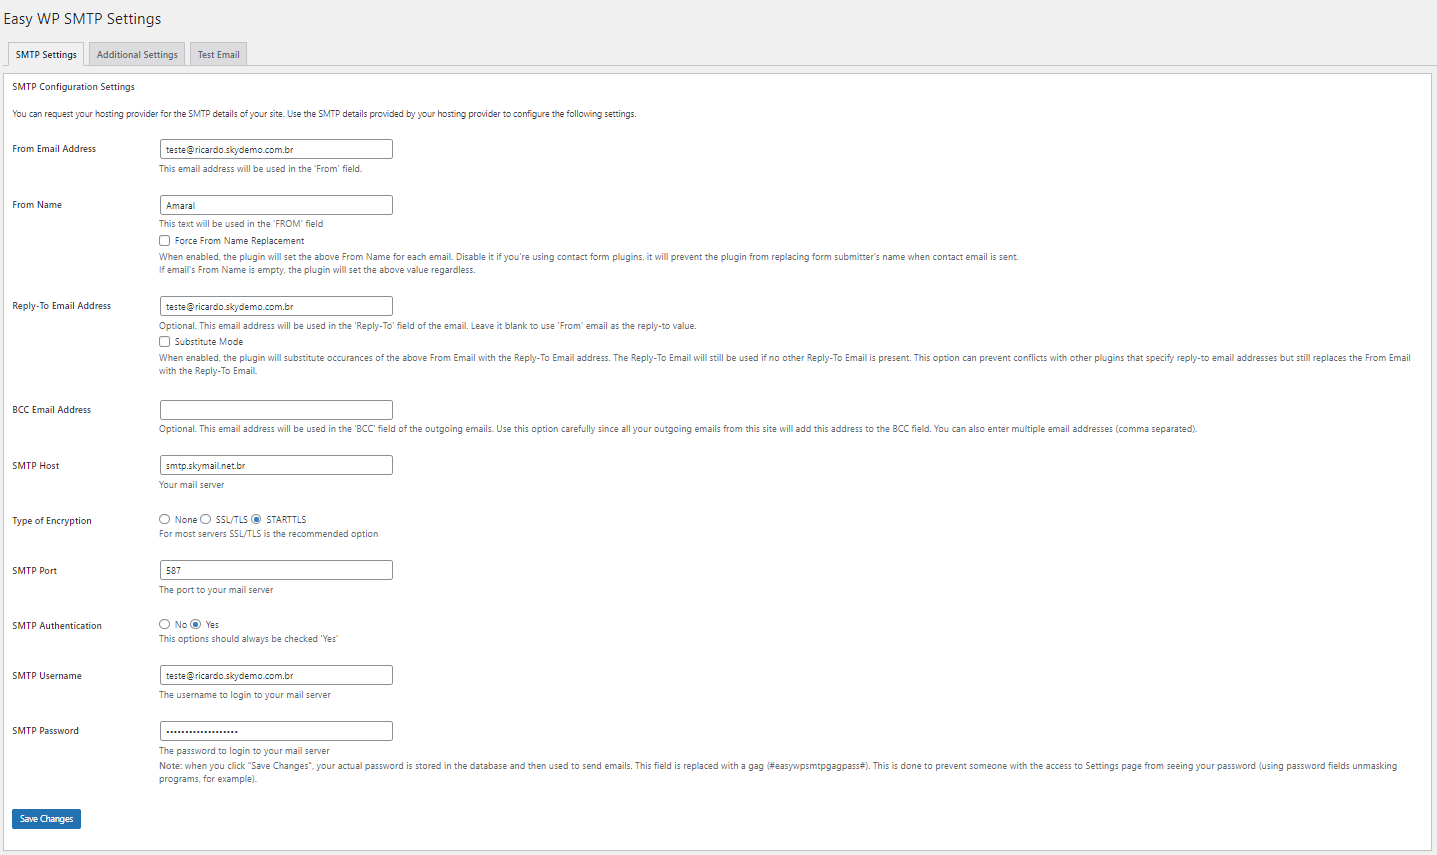Click the SMTP Username label
The image size is (1437, 855).
click(x=47, y=676)
